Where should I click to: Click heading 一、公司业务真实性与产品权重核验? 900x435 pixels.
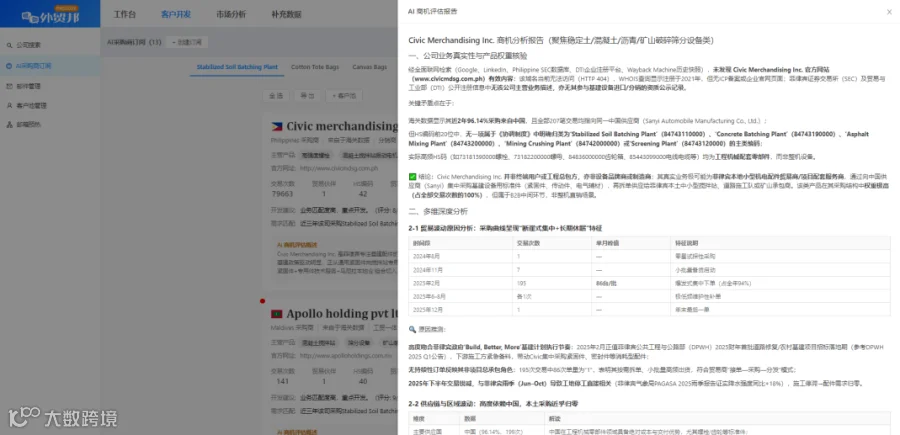(467, 56)
